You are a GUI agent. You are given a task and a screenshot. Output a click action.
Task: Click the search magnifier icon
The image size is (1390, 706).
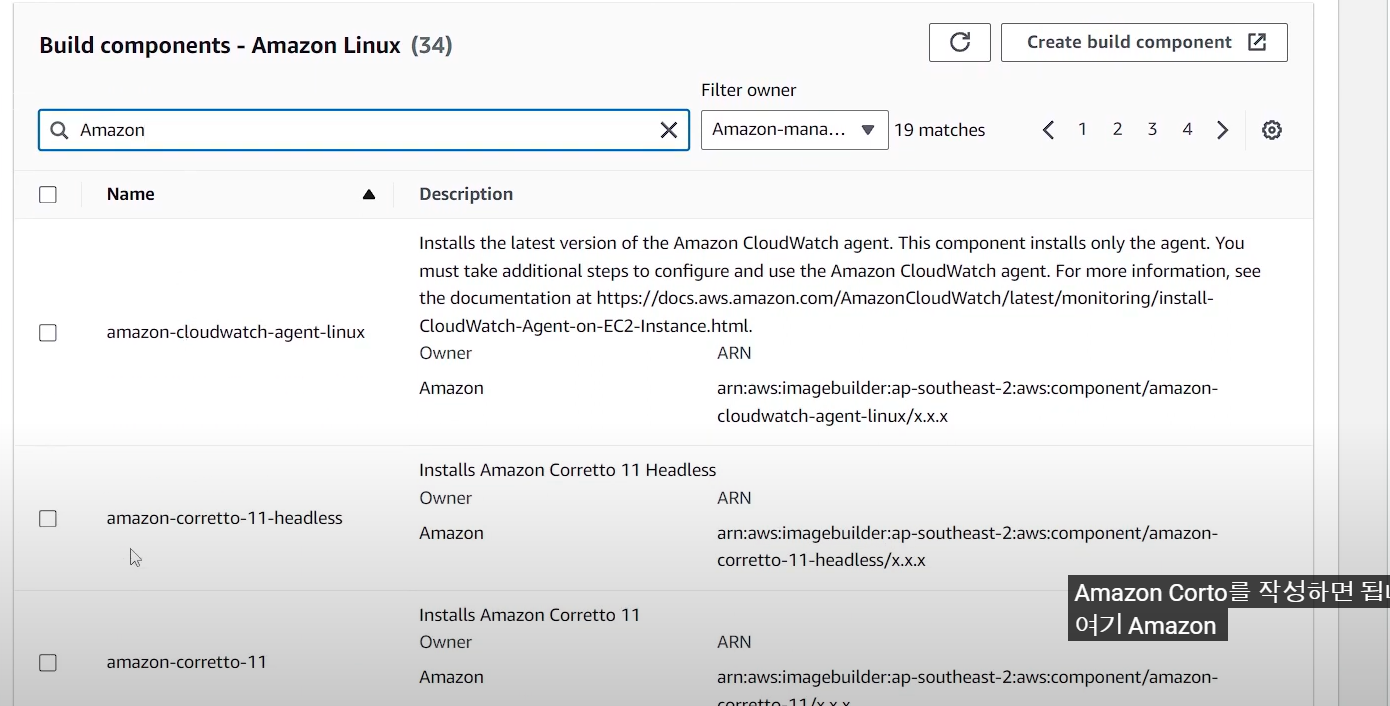point(59,130)
